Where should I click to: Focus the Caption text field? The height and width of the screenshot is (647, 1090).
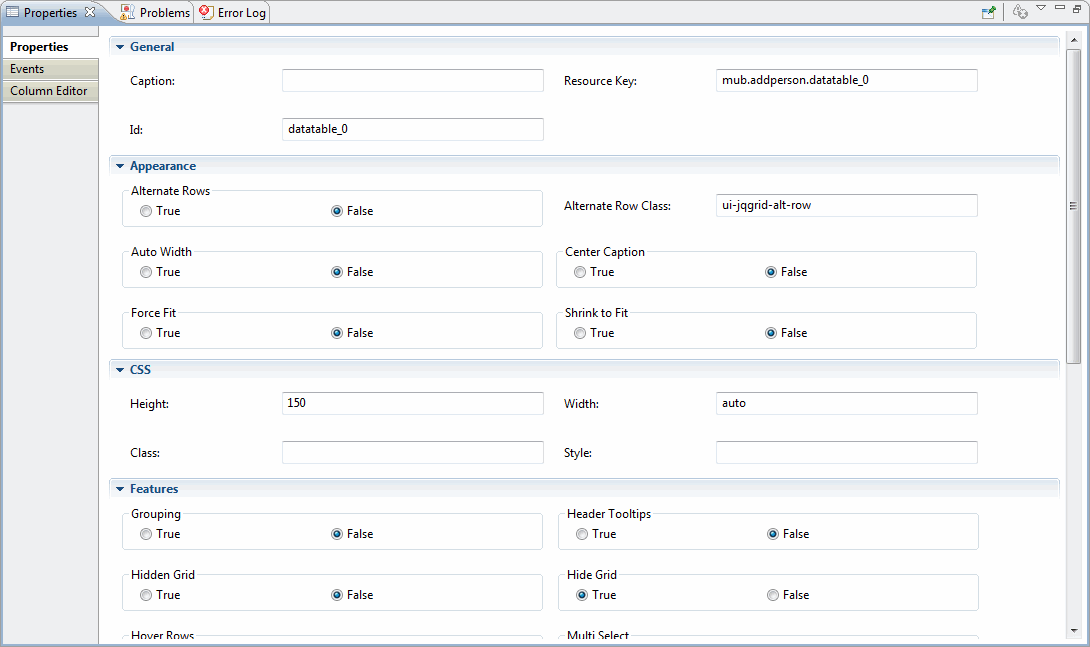tap(413, 81)
